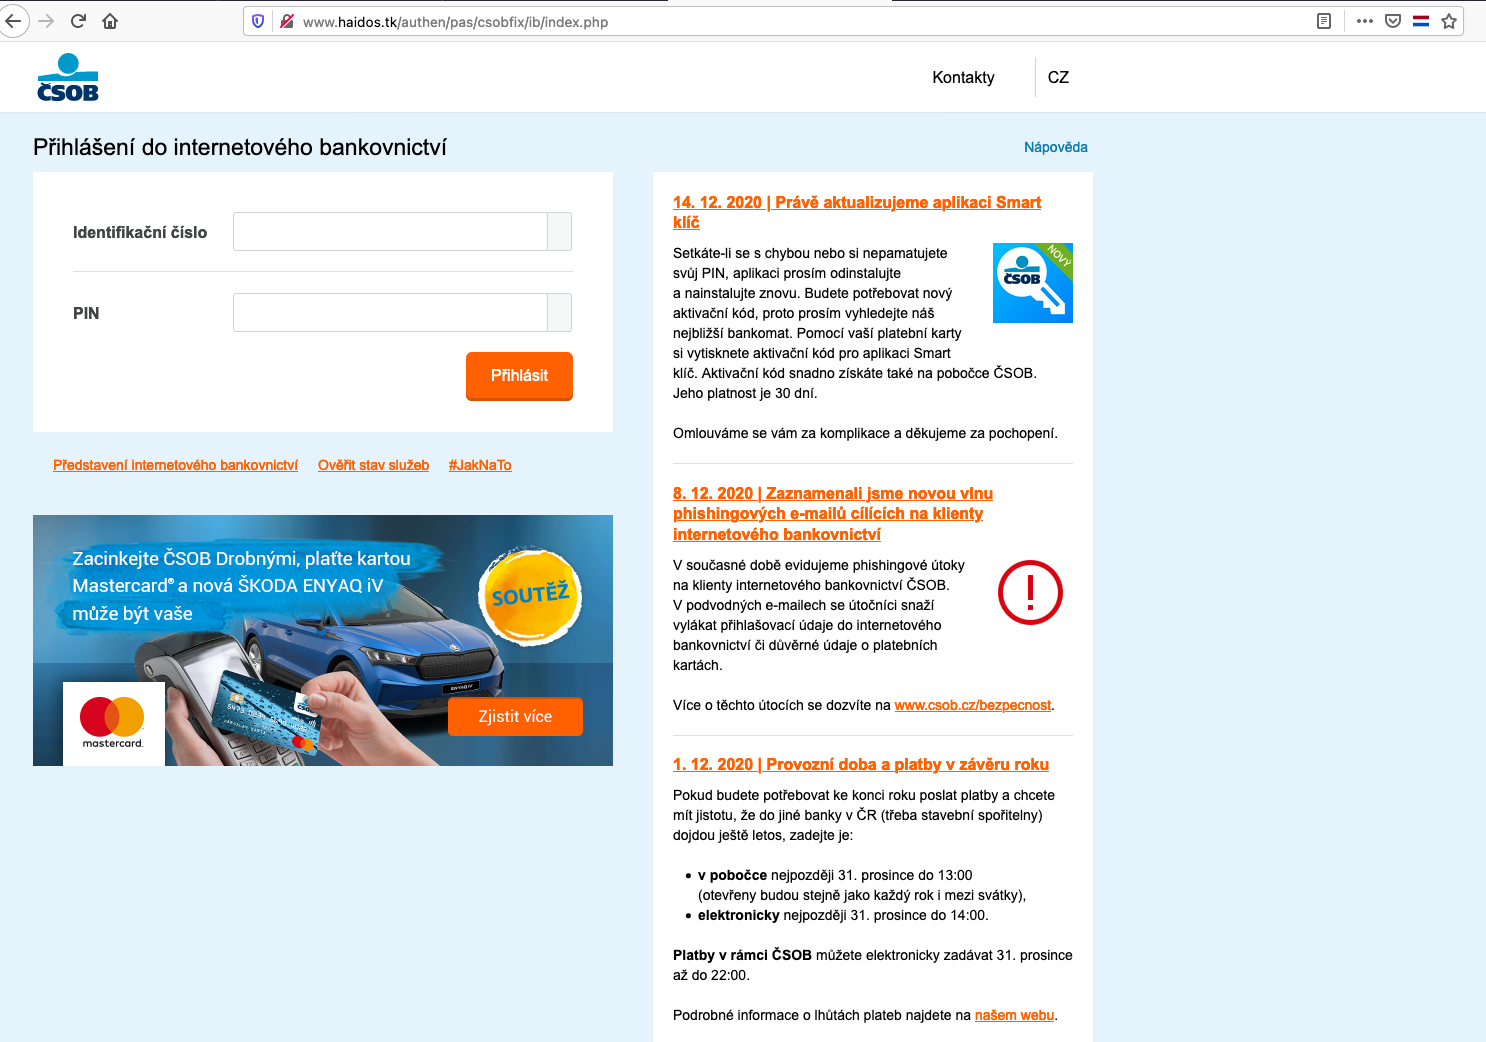Follow the 'našem webu' link
Viewport: 1486px width, 1042px height.
[1014, 1015]
